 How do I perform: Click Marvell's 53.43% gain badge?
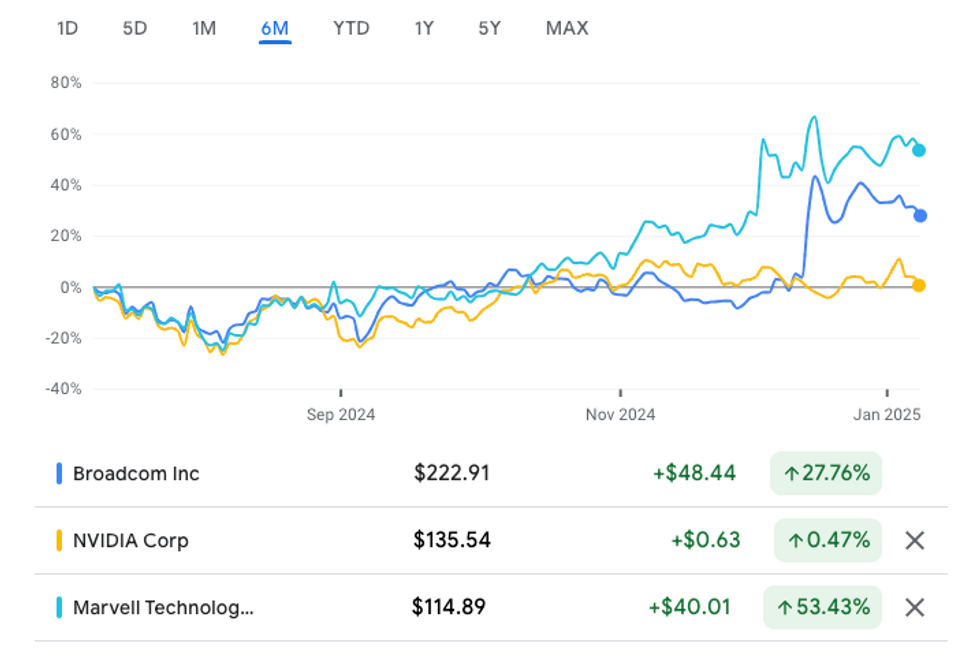(x=822, y=607)
